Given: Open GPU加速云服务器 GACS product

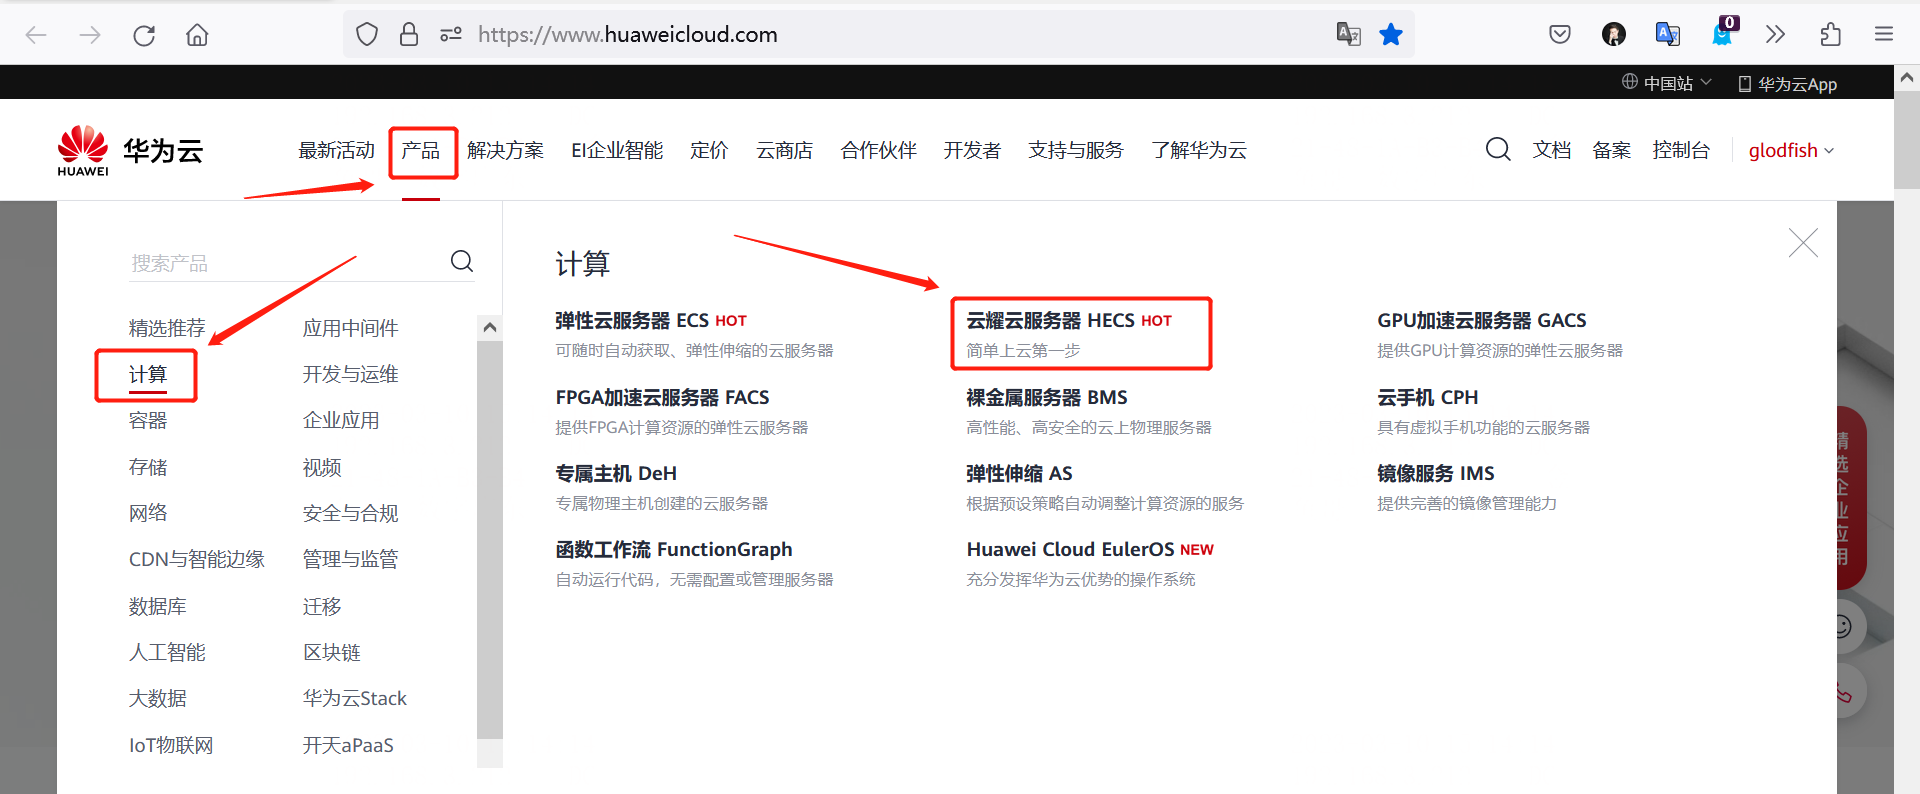Looking at the screenshot, I should pos(1482,321).
